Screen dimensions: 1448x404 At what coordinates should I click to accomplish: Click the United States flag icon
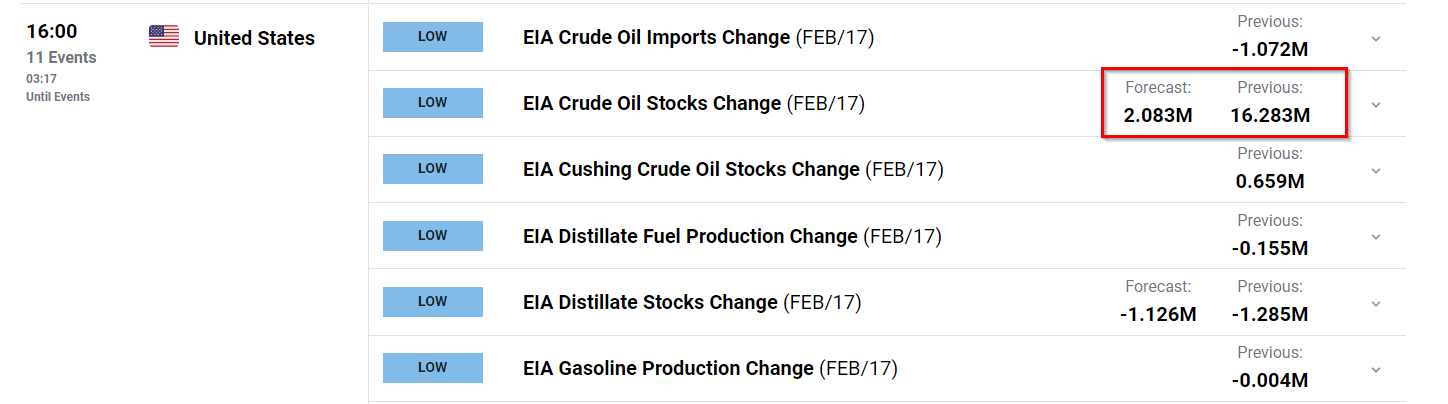pyautogui.click(x=164, y=37)
